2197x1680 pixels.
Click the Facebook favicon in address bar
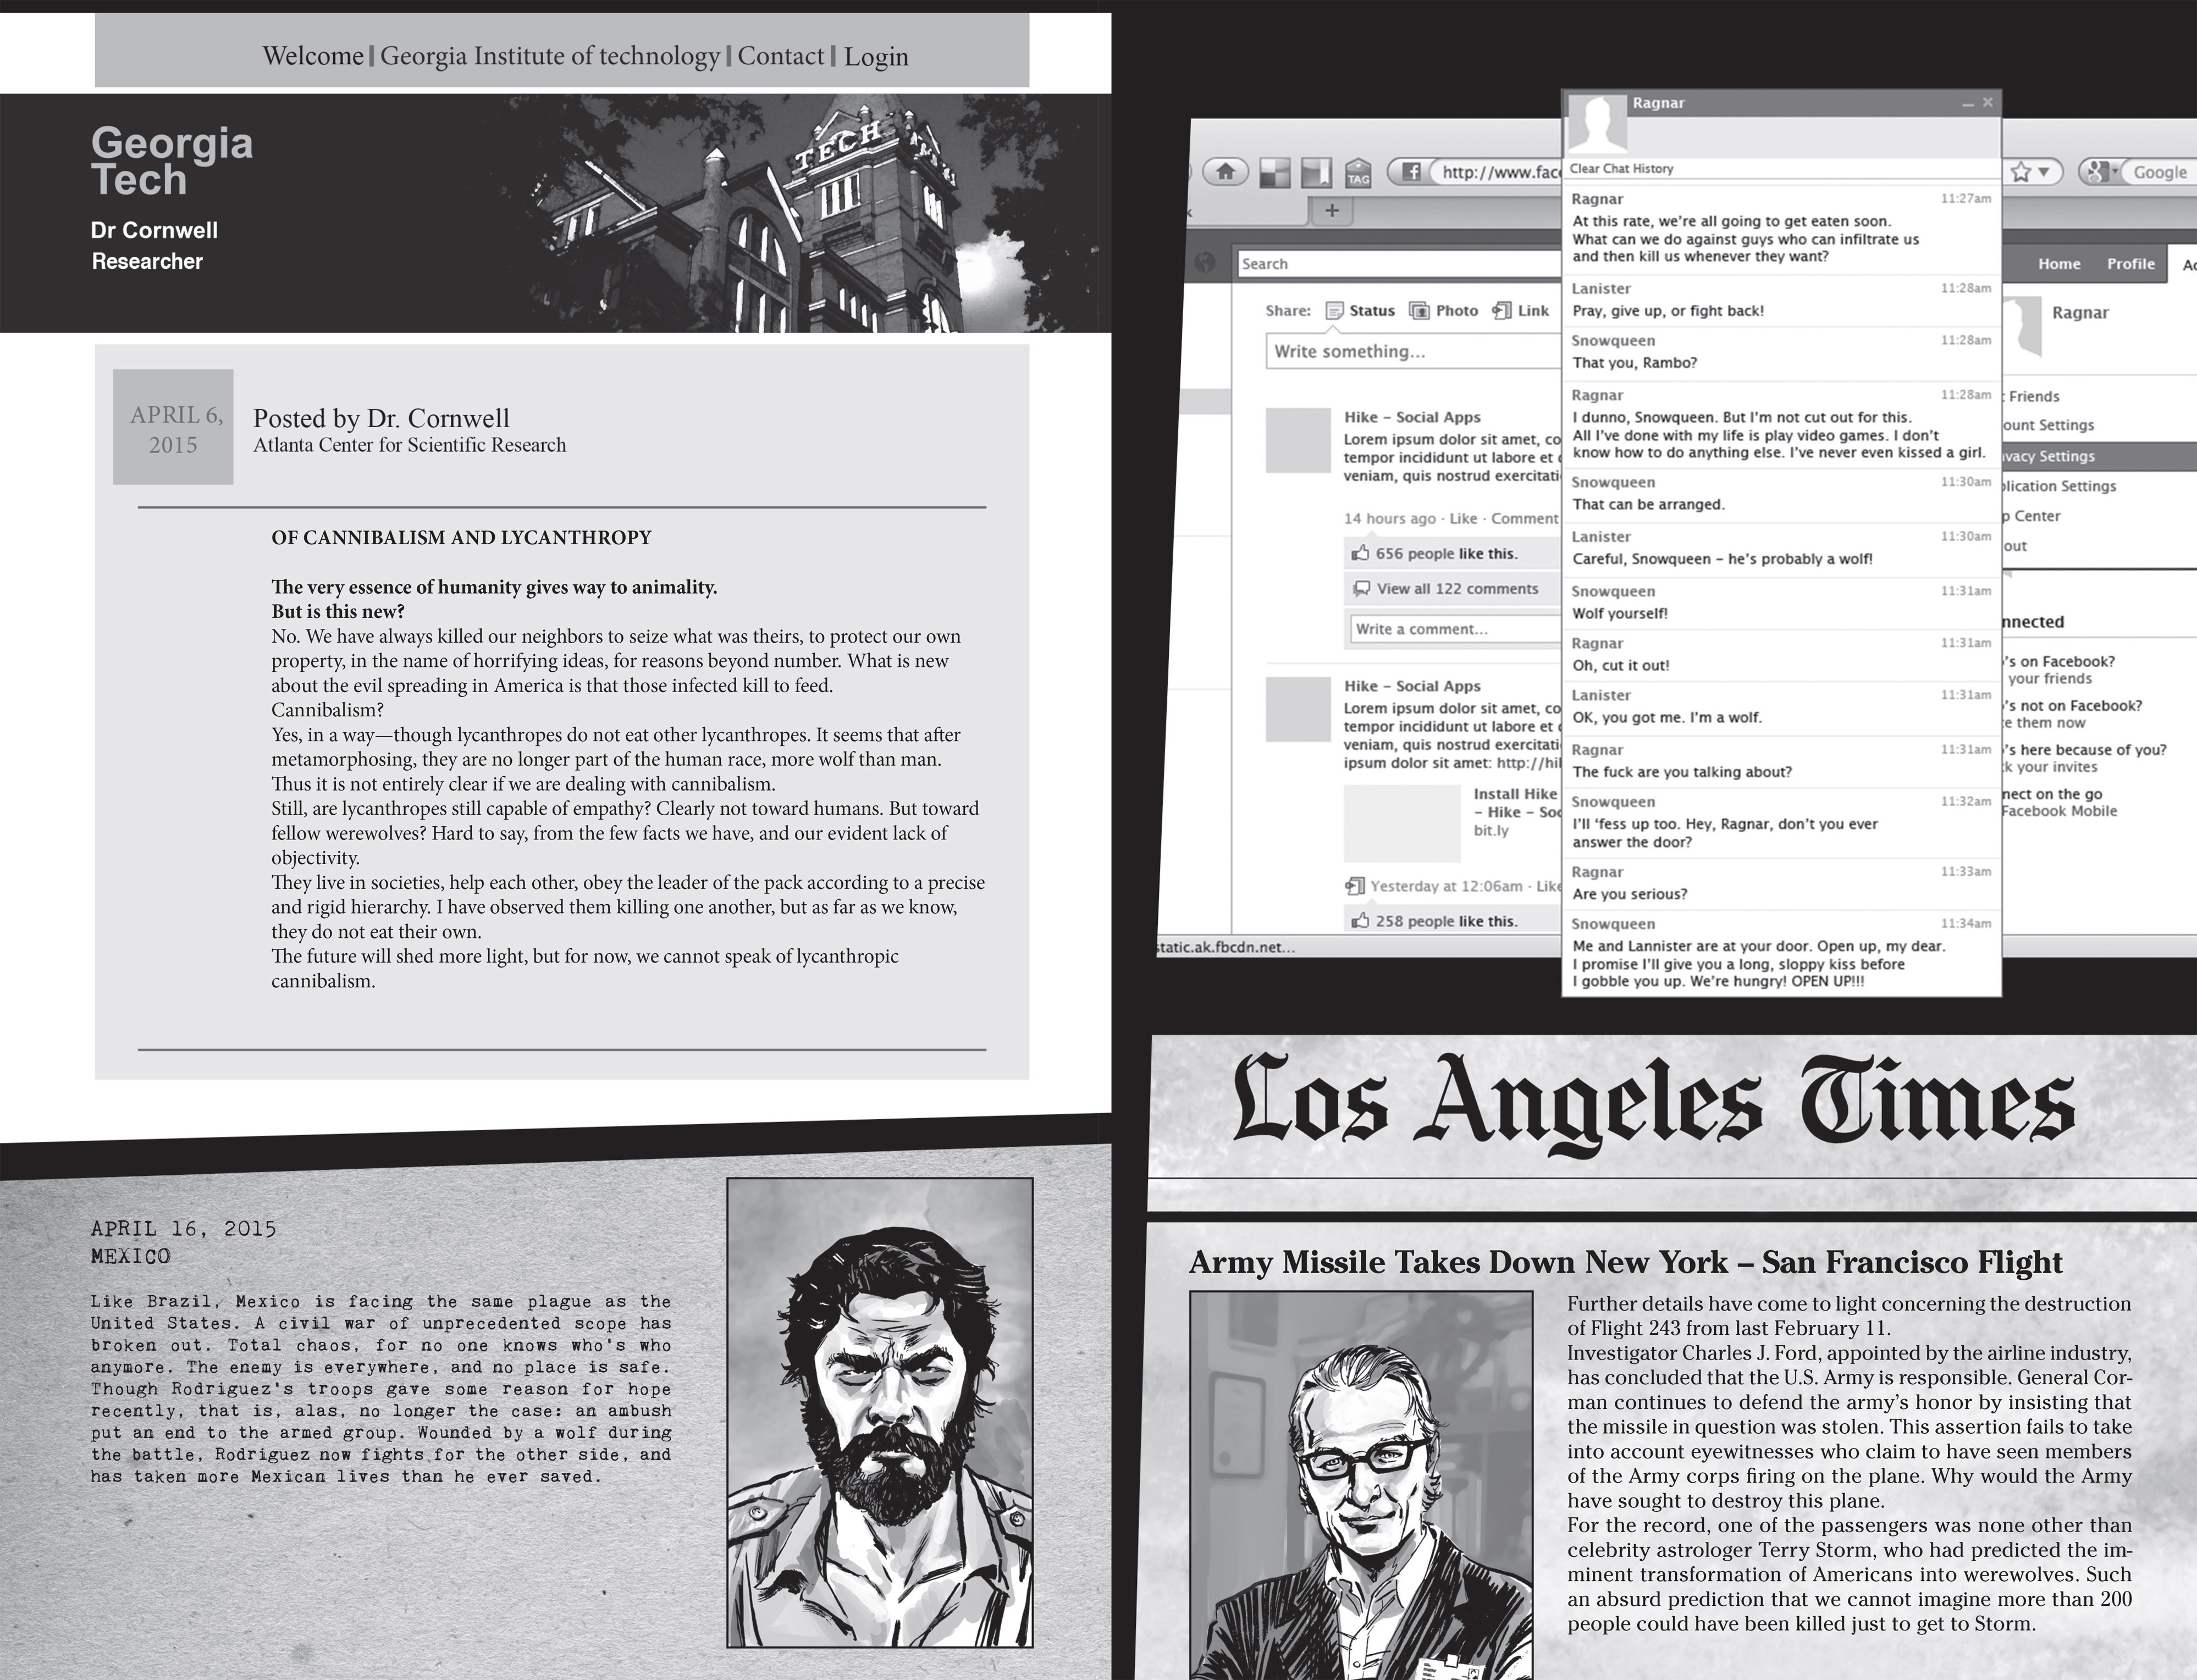[x=1411, y=172]
